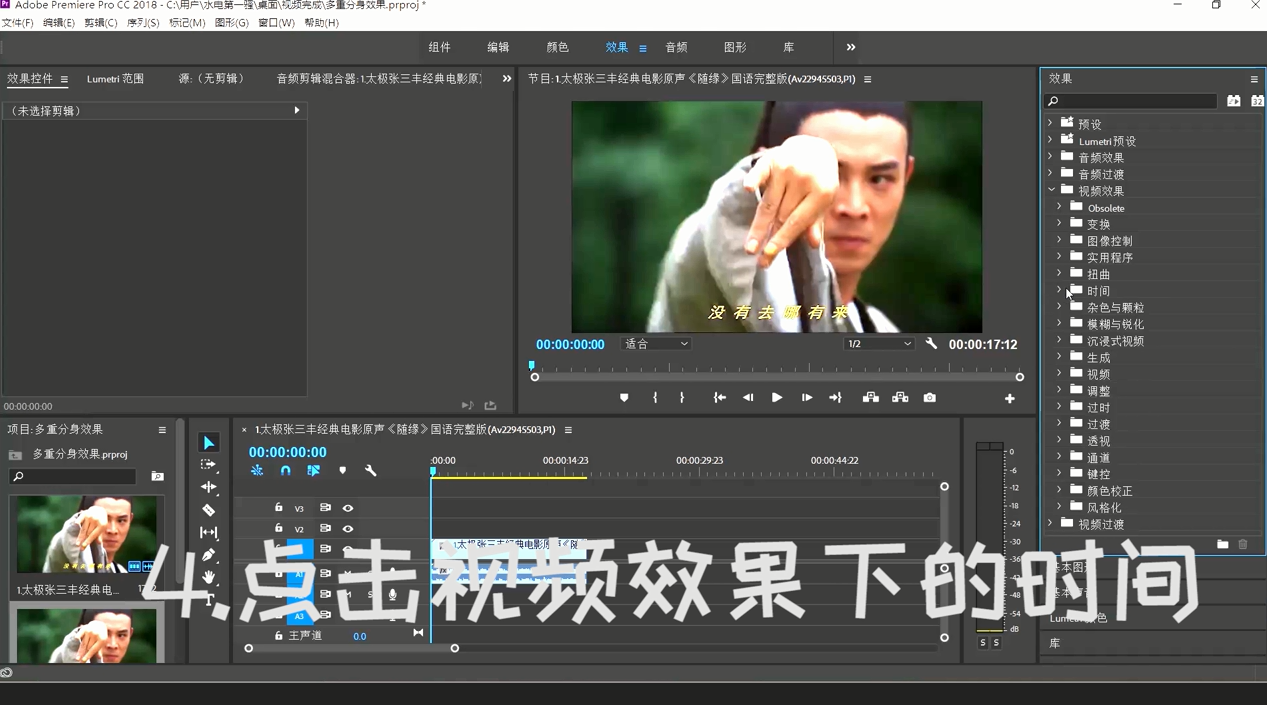Go to Out point in Program monitor
The height and width of the screenshot is (705, 1267).
click(x=835, y=398)
